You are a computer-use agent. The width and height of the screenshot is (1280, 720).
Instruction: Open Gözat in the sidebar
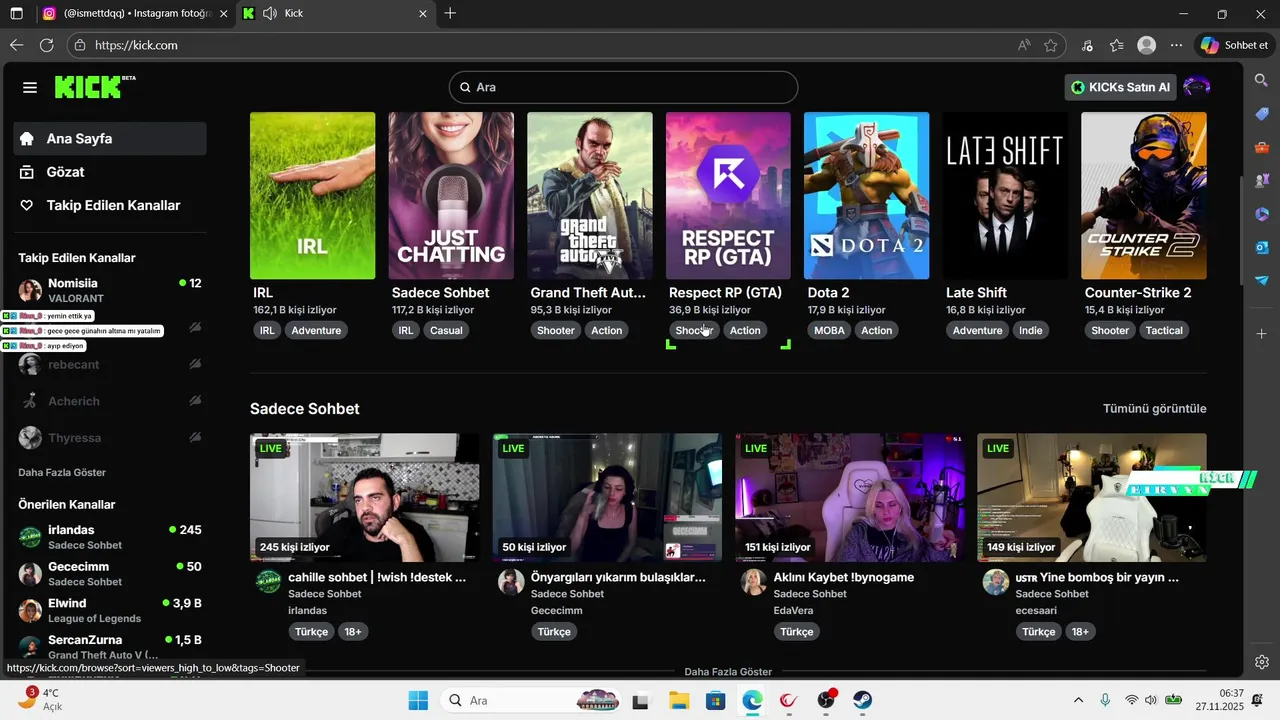tap(110, 172)
